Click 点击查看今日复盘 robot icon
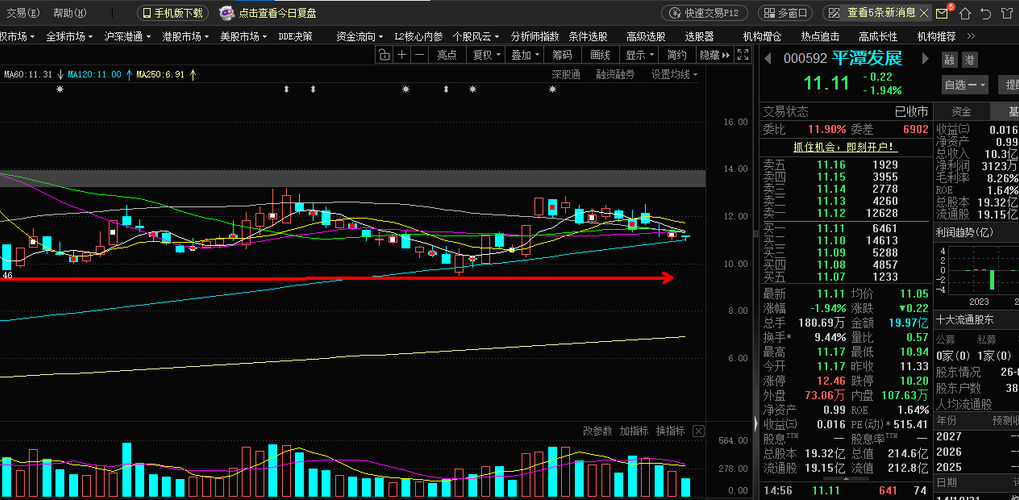The image size is (1019, 500). (x=227, y=12)
